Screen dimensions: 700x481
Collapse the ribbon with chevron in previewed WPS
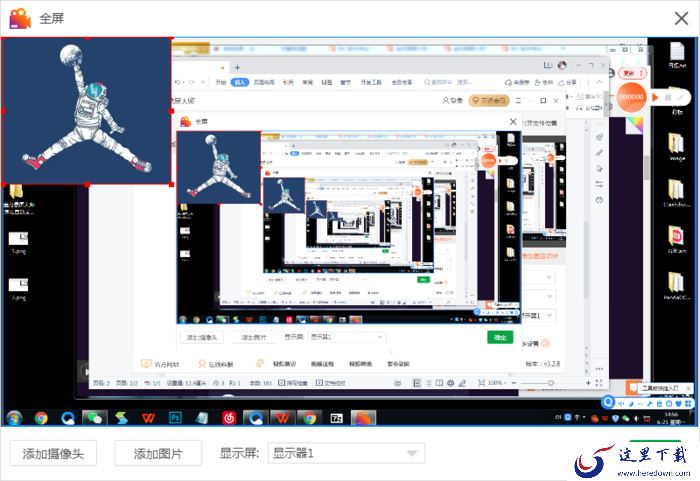[x=599, y=82]
